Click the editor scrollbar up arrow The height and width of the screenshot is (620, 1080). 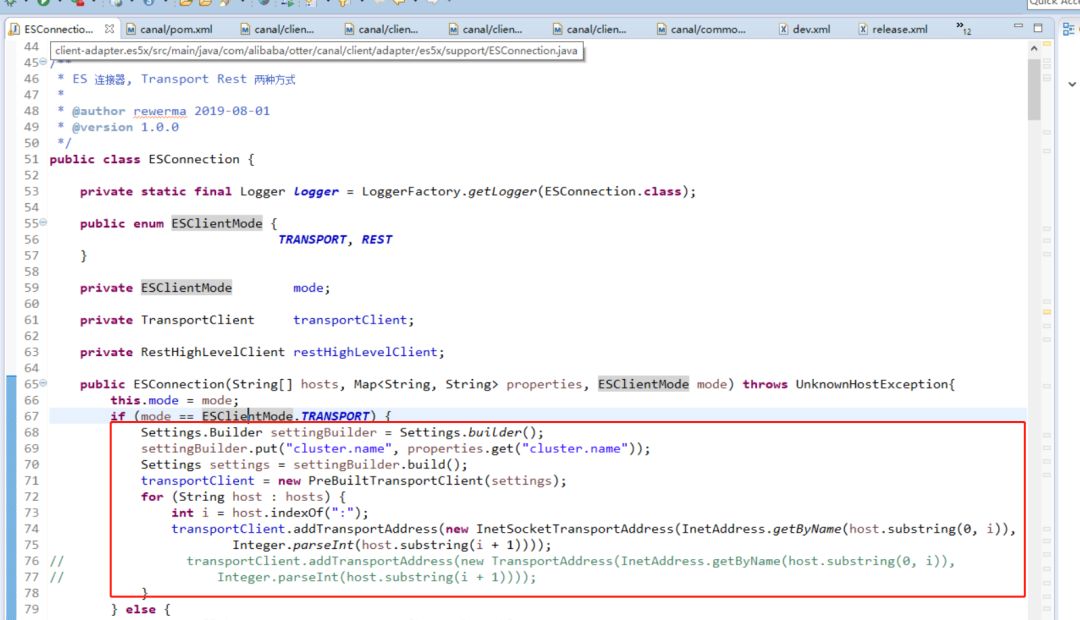[x=1034, y=48]
